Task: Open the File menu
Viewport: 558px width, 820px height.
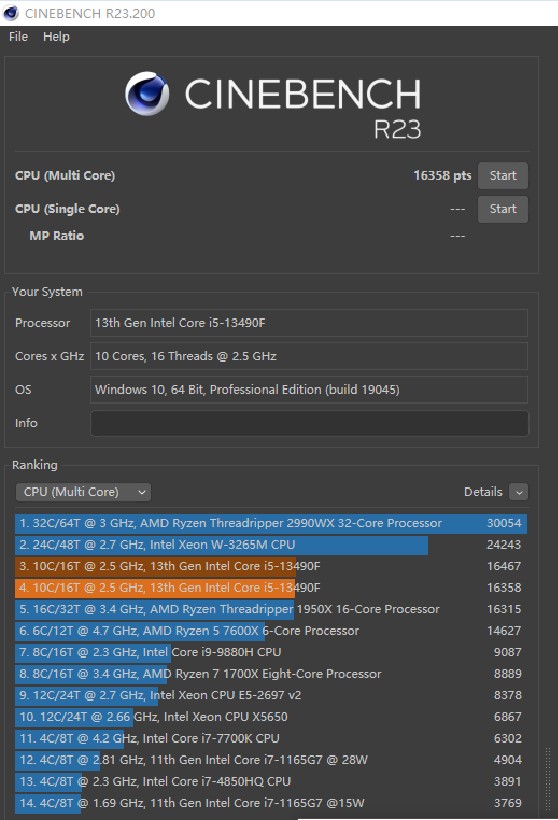Action: coord(18,37)
